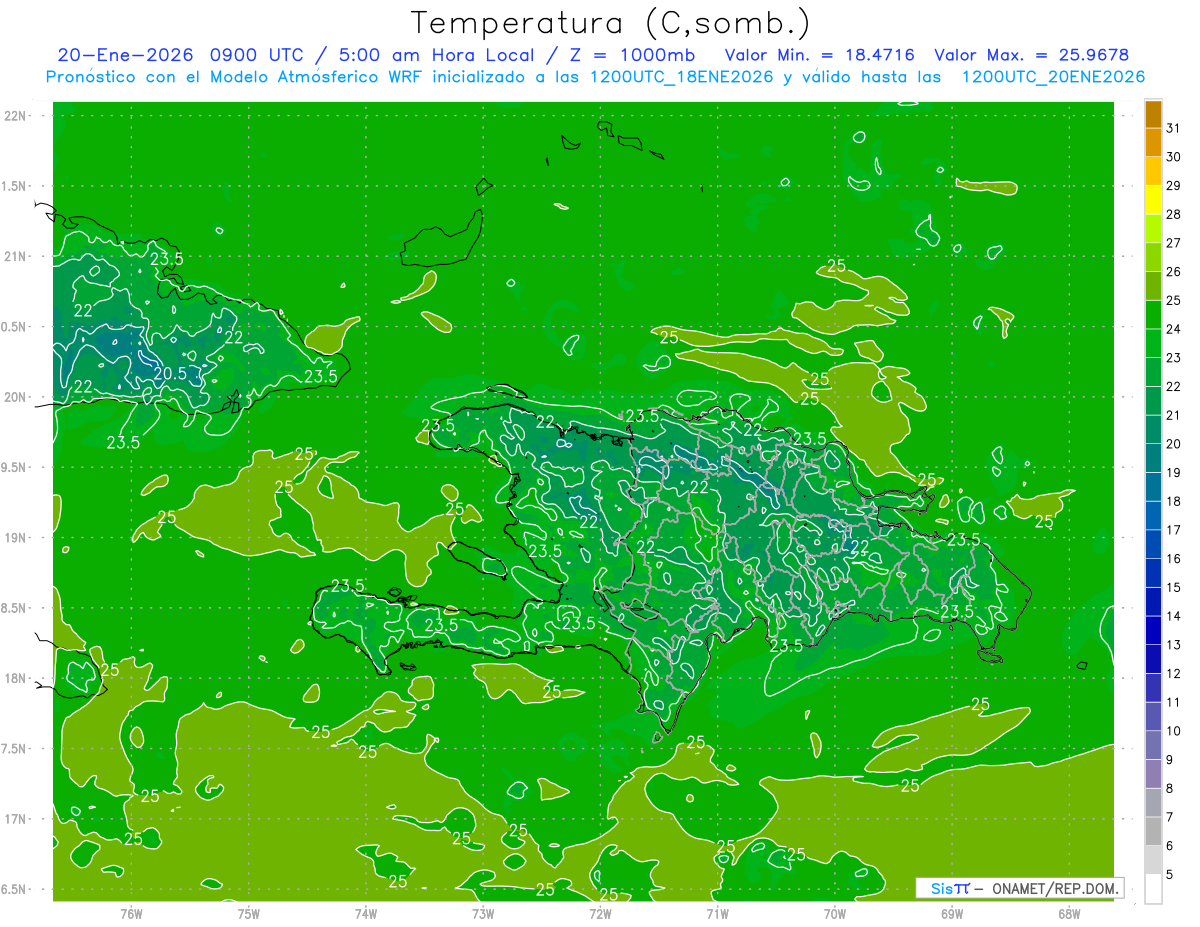Select the '20-Ene-2026' forecast date text

tap(125, 55)
